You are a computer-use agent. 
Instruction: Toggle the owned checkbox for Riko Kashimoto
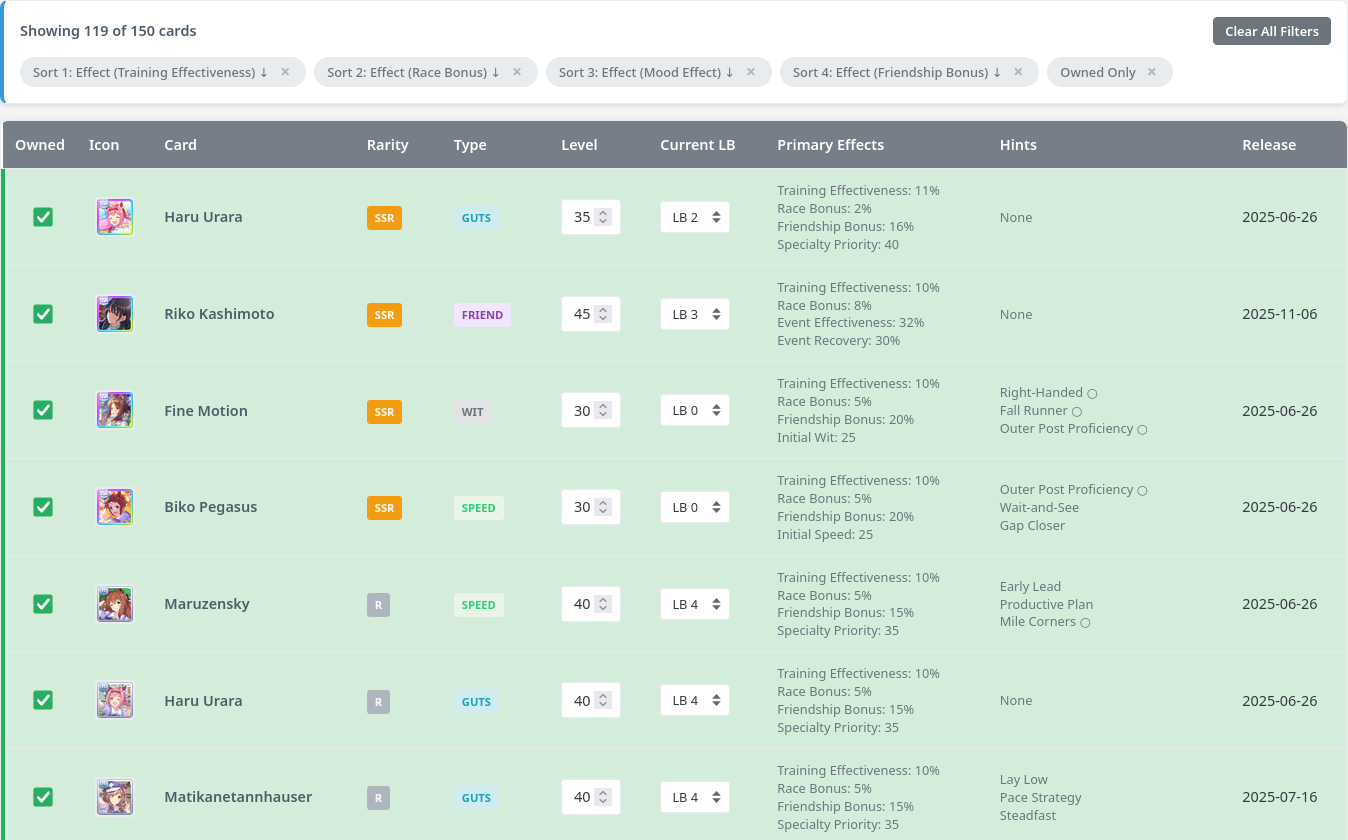coord(43,314)
